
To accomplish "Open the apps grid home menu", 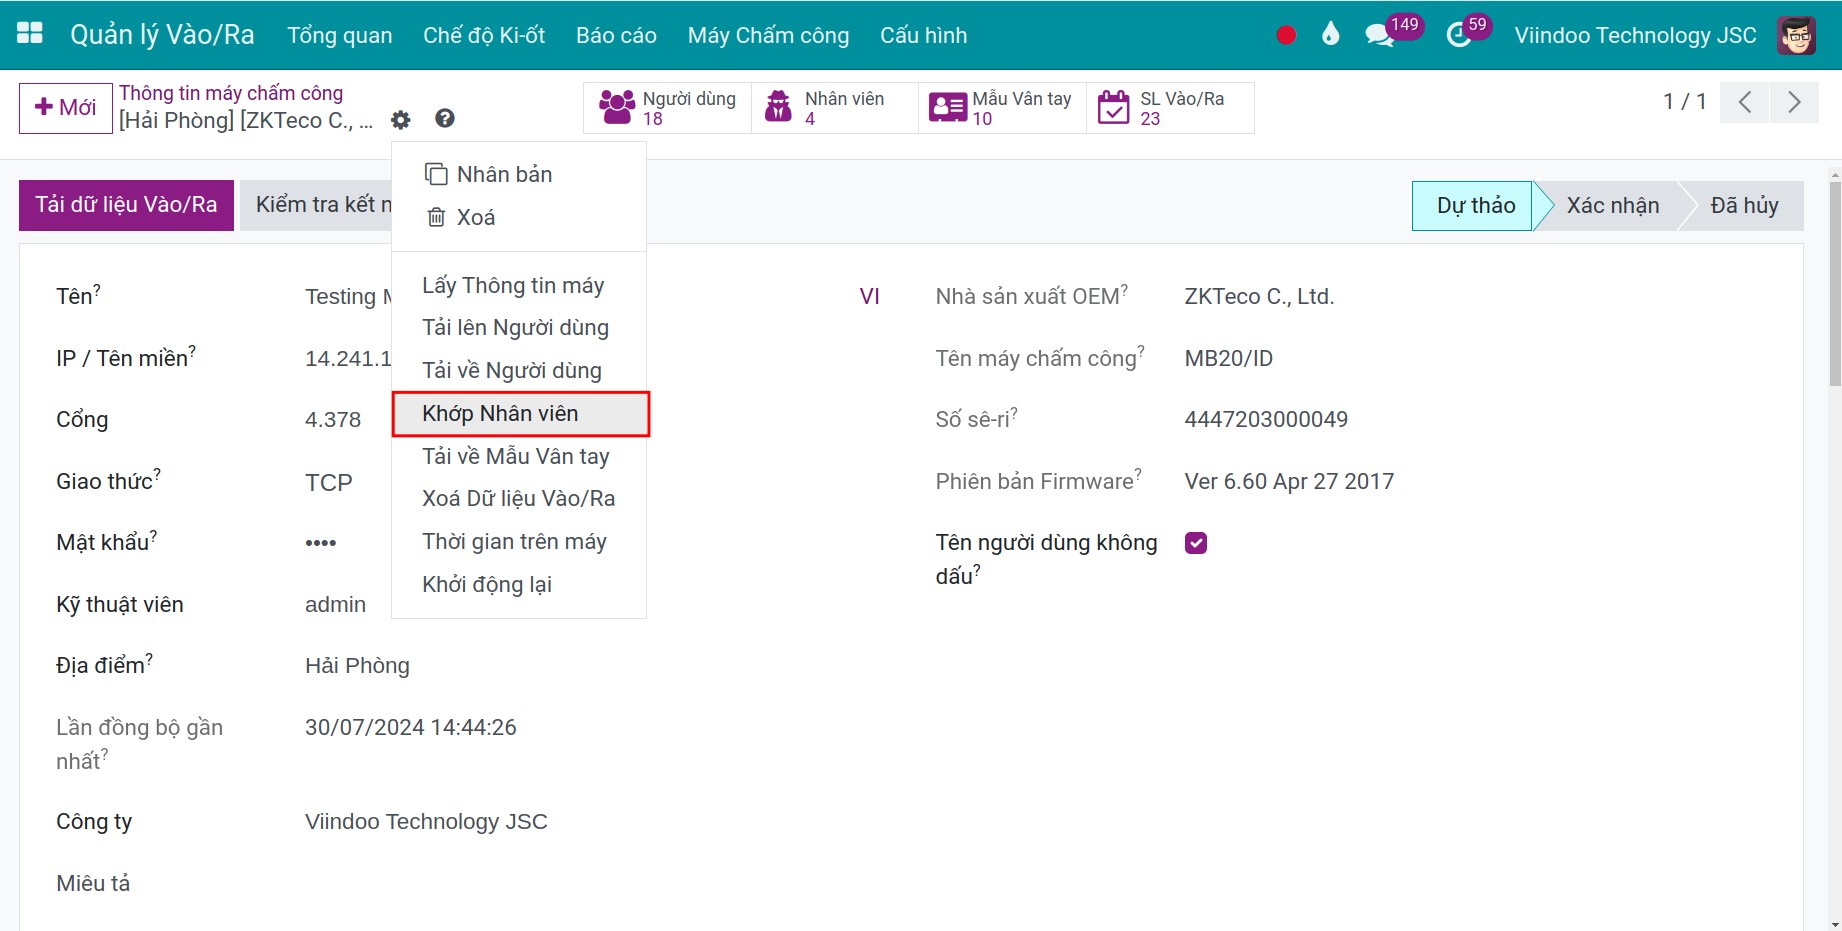I will coord(30,34).
